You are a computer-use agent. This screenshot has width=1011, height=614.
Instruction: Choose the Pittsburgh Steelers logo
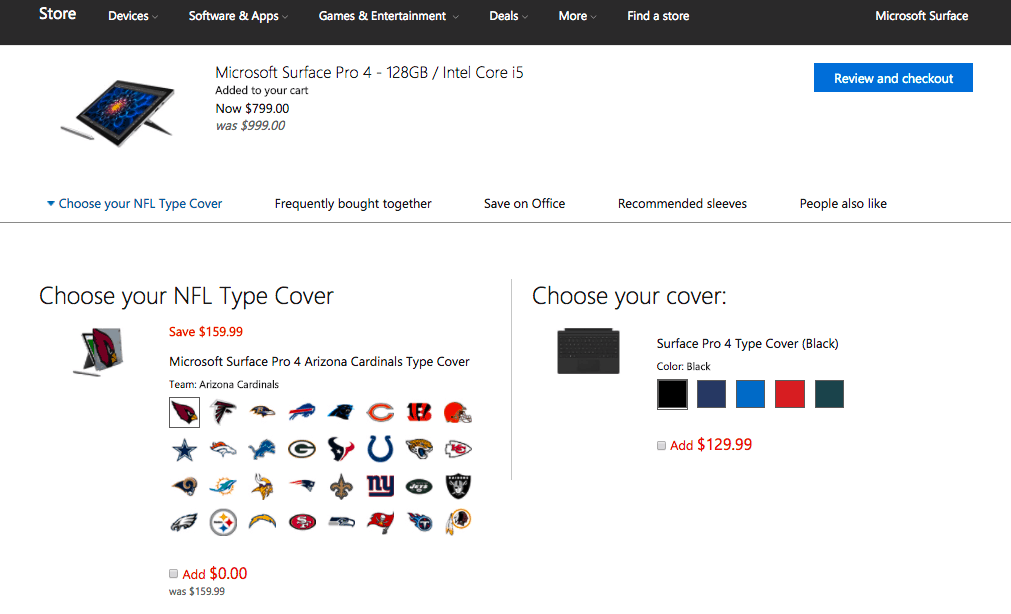click(x=223, y=521)
